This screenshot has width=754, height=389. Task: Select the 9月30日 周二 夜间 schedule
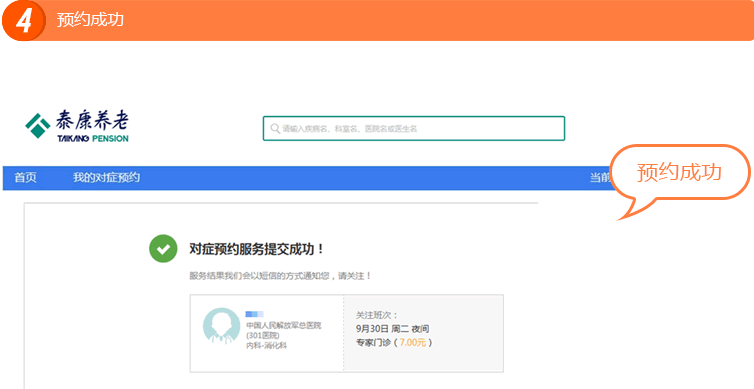point(392,329)
